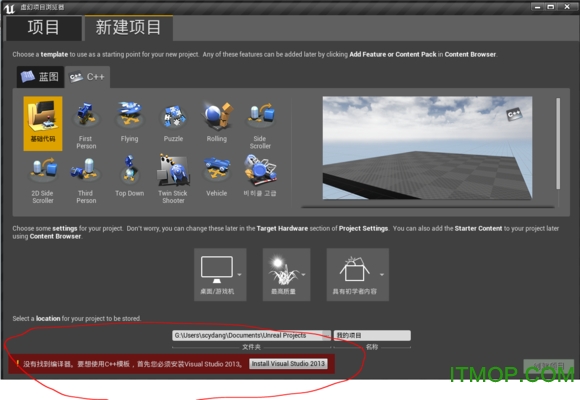Pick the Third Person template
The width and height of the screenshot is (580, 400).
point(86,180)
